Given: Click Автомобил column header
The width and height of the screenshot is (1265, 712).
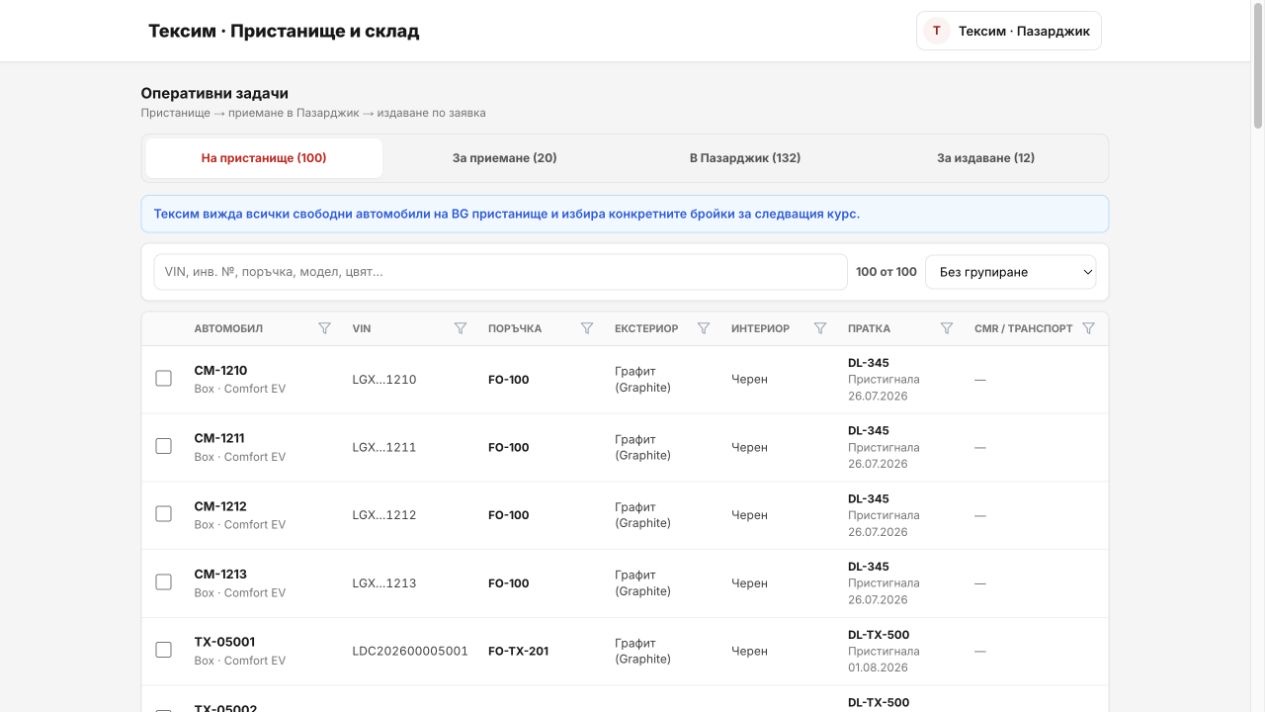Looking at the screenshot, I should pyautogui.click(x=229, y=329).
